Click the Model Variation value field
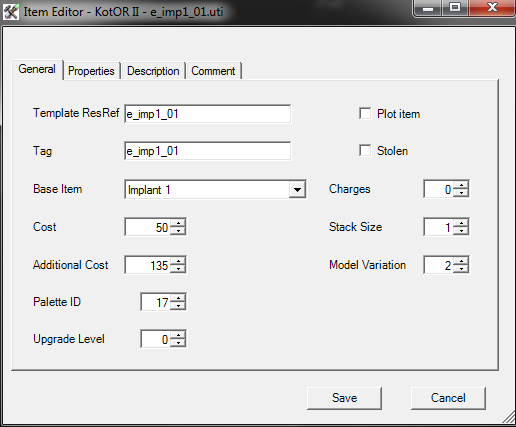The height and width of the screenshot is (427, 516). click(x=438, y=265)
